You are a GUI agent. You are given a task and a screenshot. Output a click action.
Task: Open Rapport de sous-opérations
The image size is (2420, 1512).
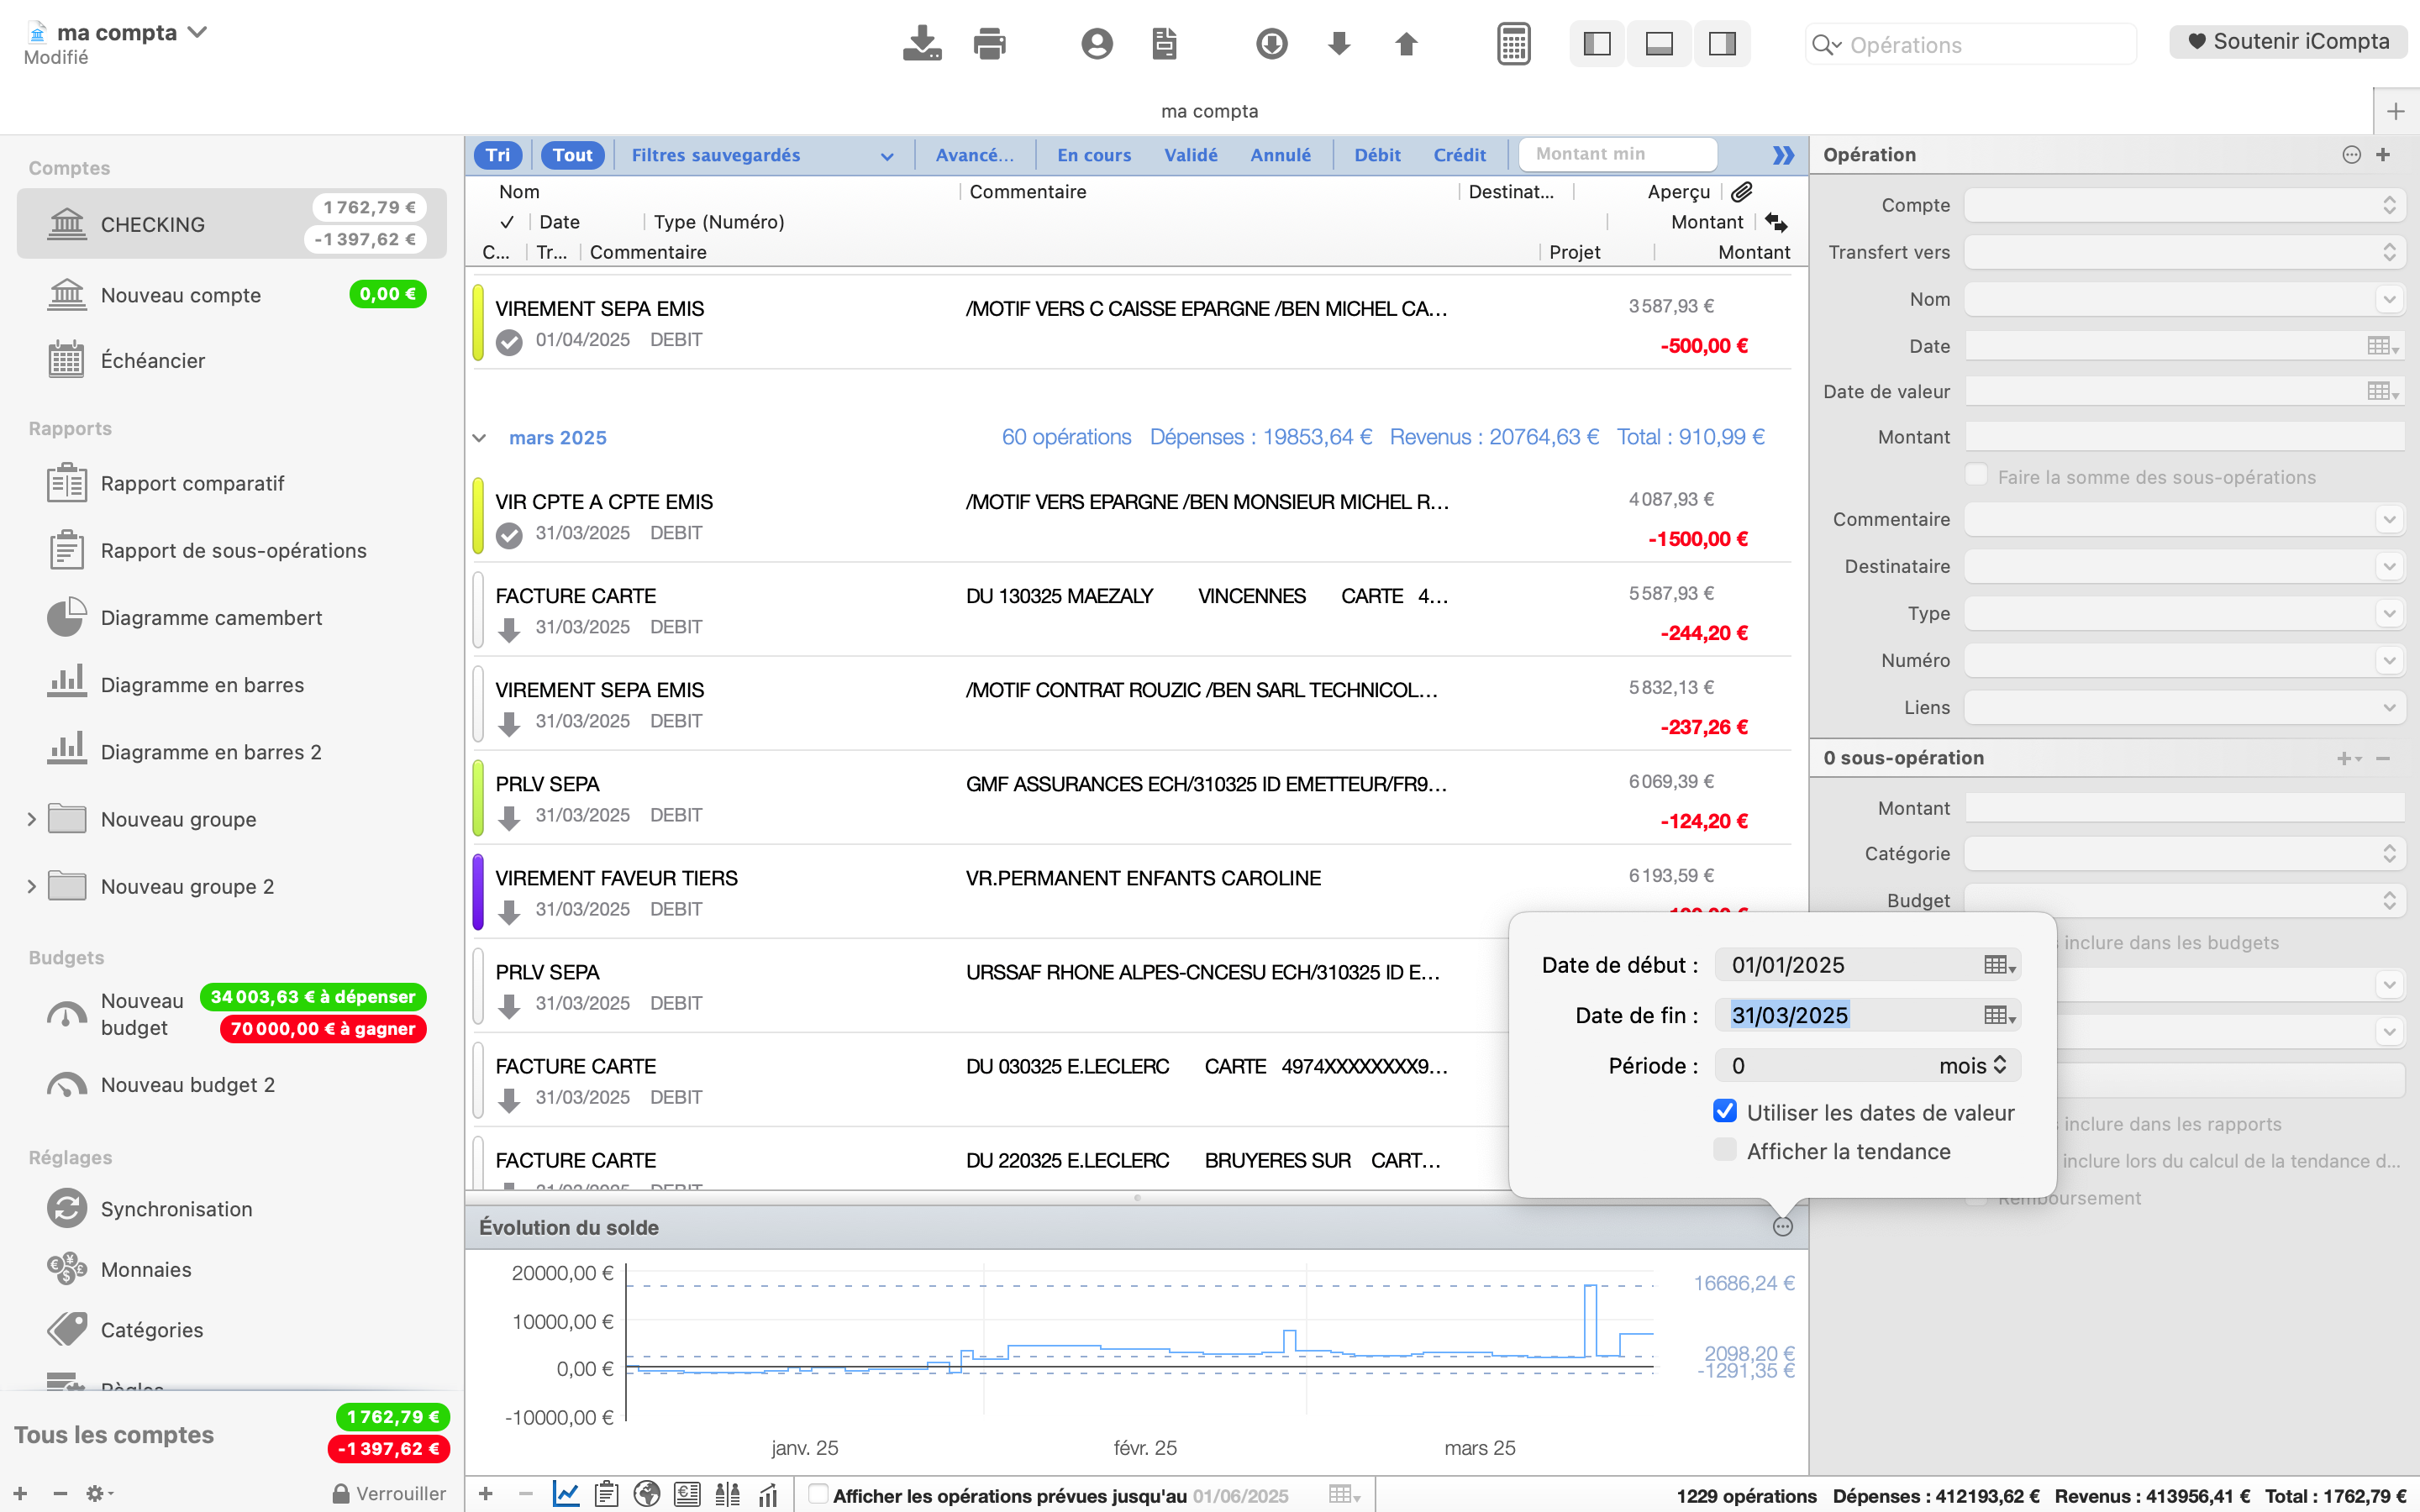231,550
